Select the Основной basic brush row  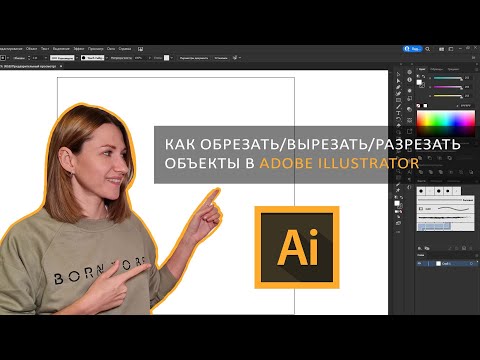pos(445,200)
